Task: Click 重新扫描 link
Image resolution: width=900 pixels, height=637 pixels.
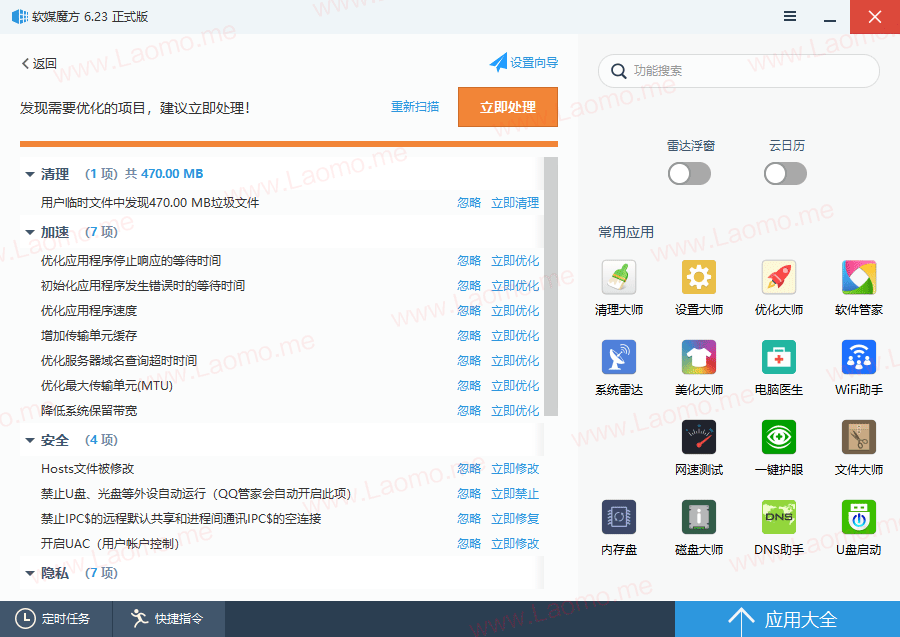Action: [x=414, y=107]
